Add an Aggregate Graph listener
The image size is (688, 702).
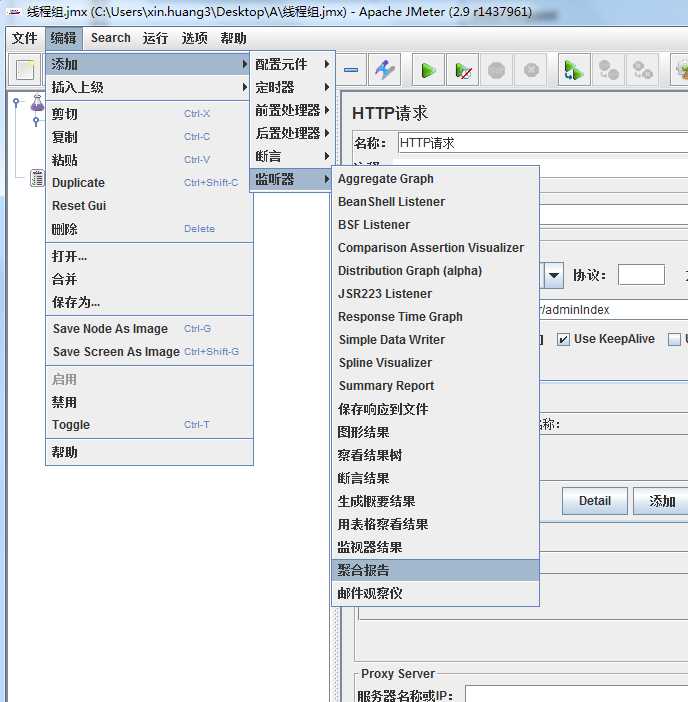[x=435, y=179]
